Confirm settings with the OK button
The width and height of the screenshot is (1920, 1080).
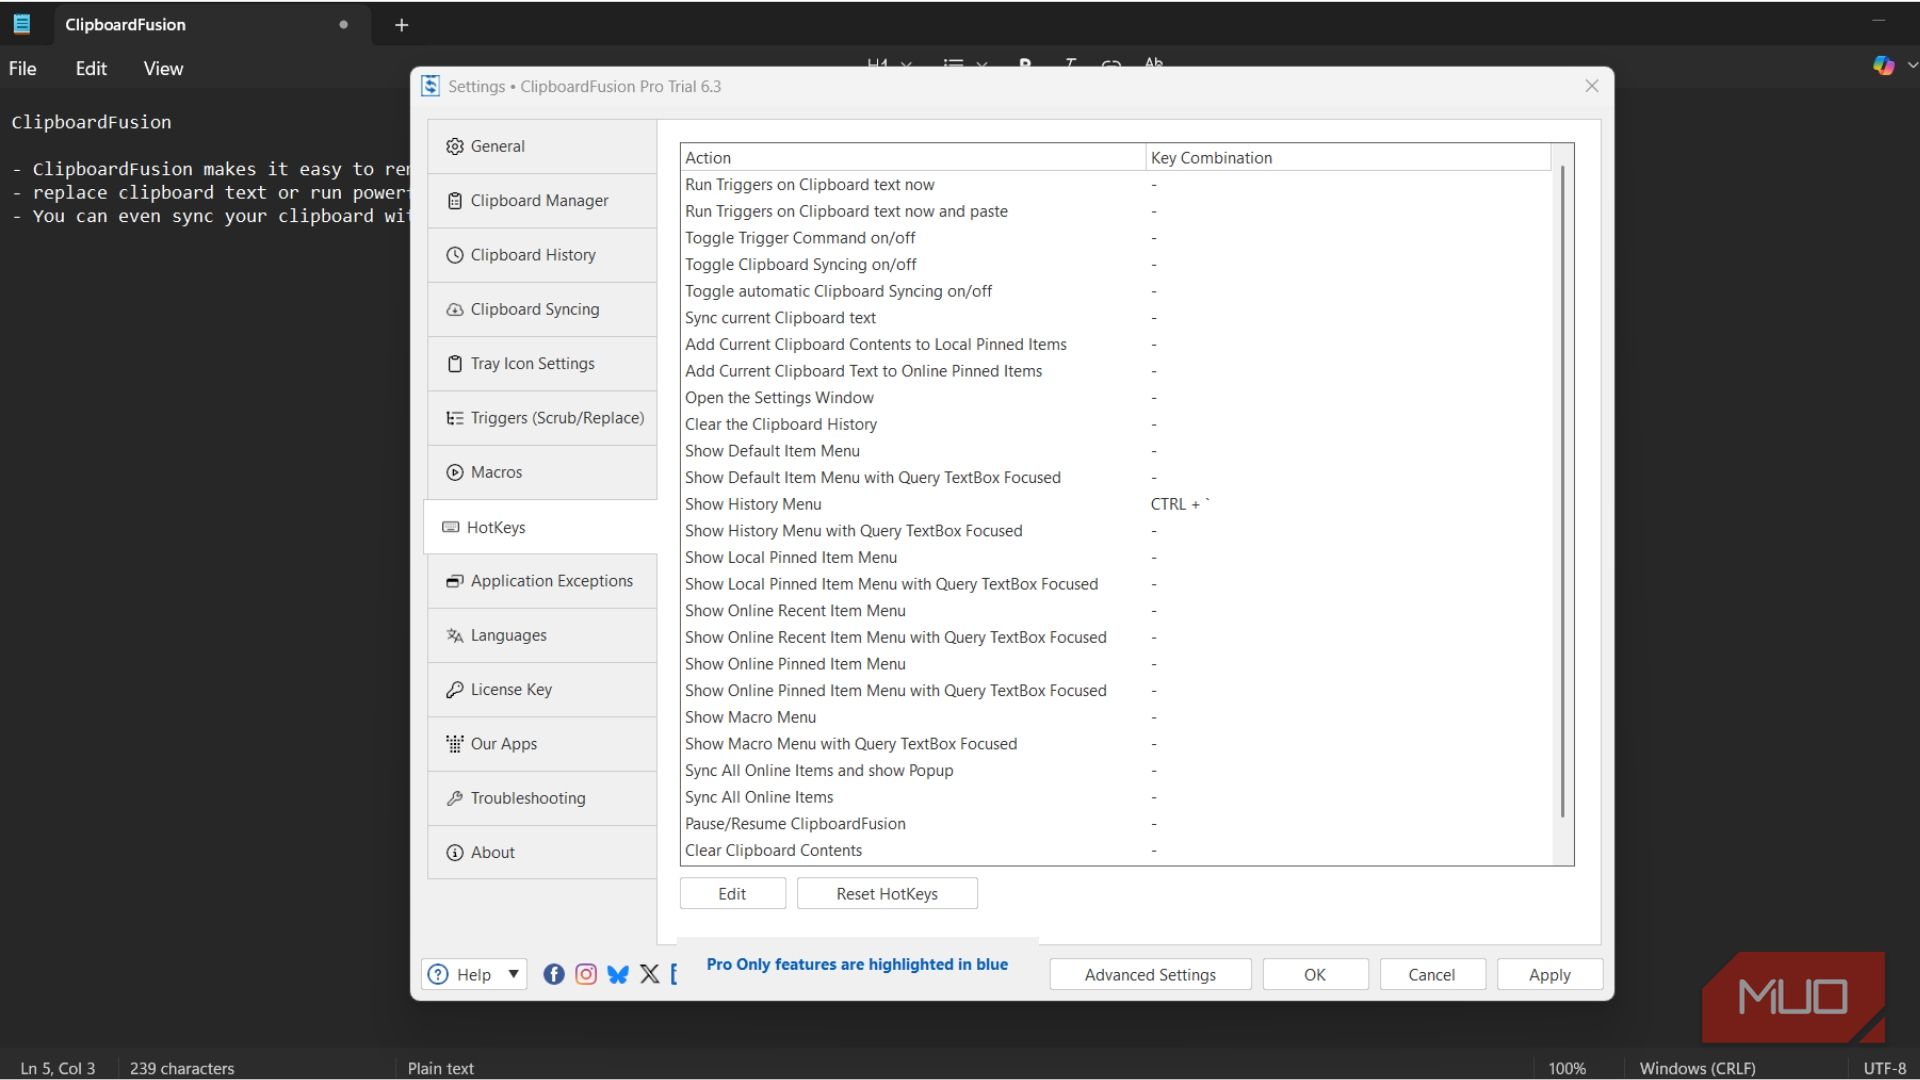[1315, 975]
